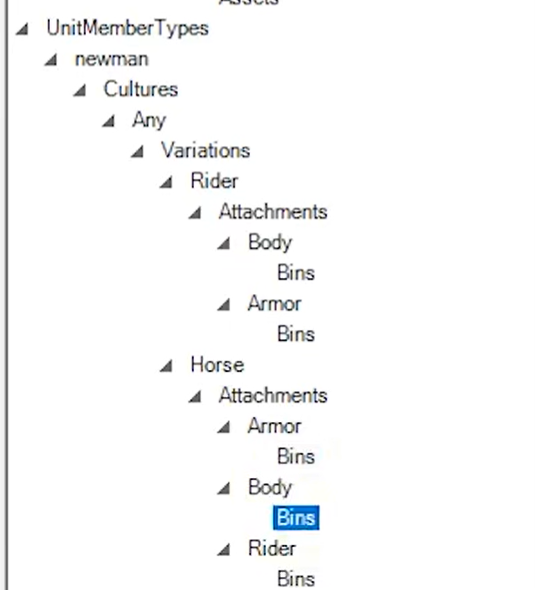Collapse the newman node arrow
Image resolution: width=540 pixels, height=590 pixels.
point(51,59)
